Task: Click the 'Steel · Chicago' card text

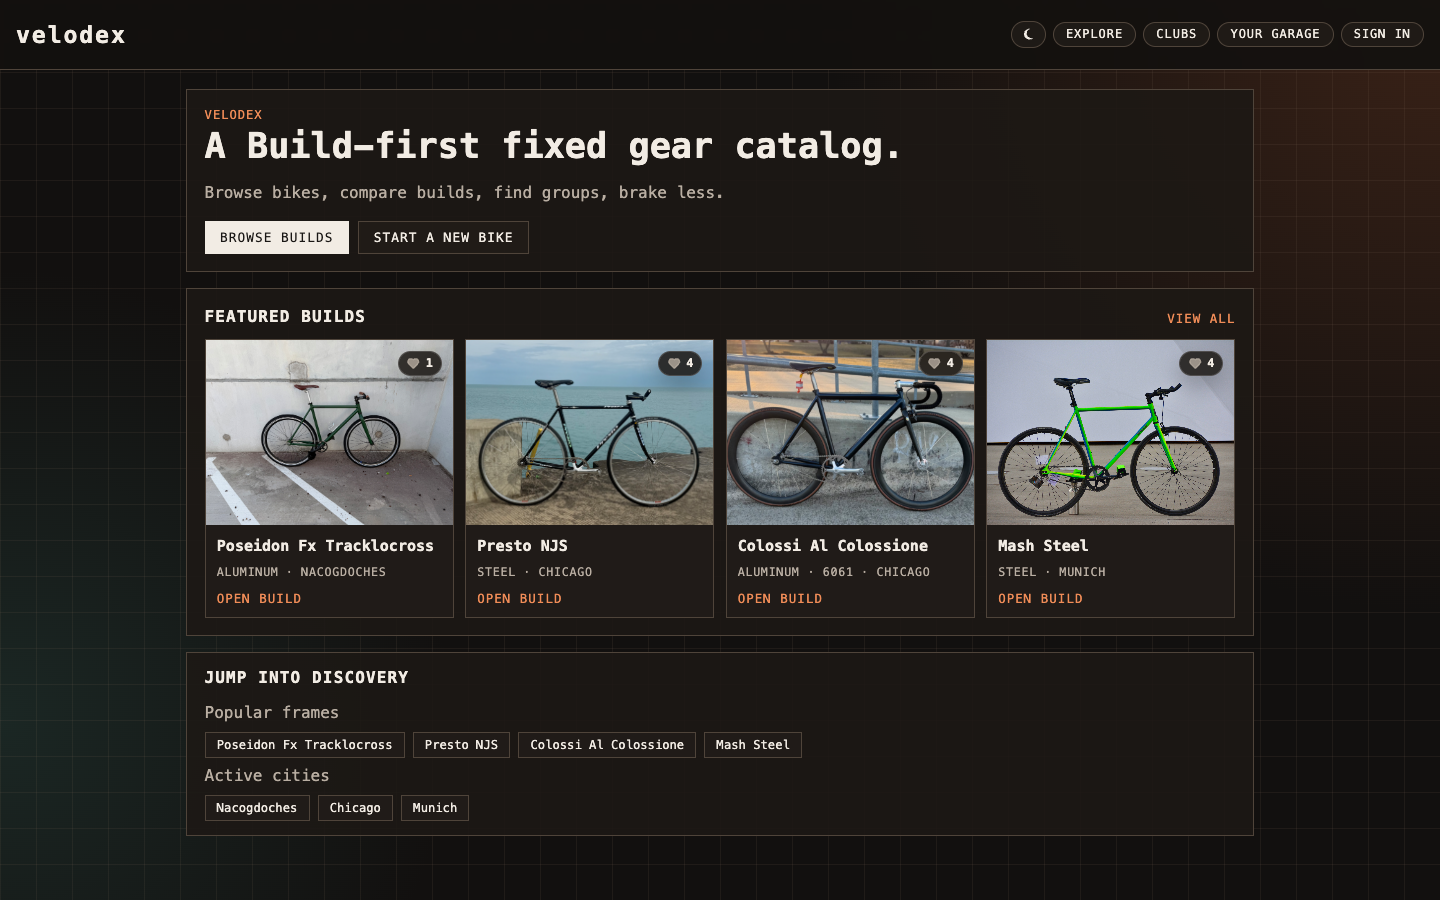Action: 534,572
